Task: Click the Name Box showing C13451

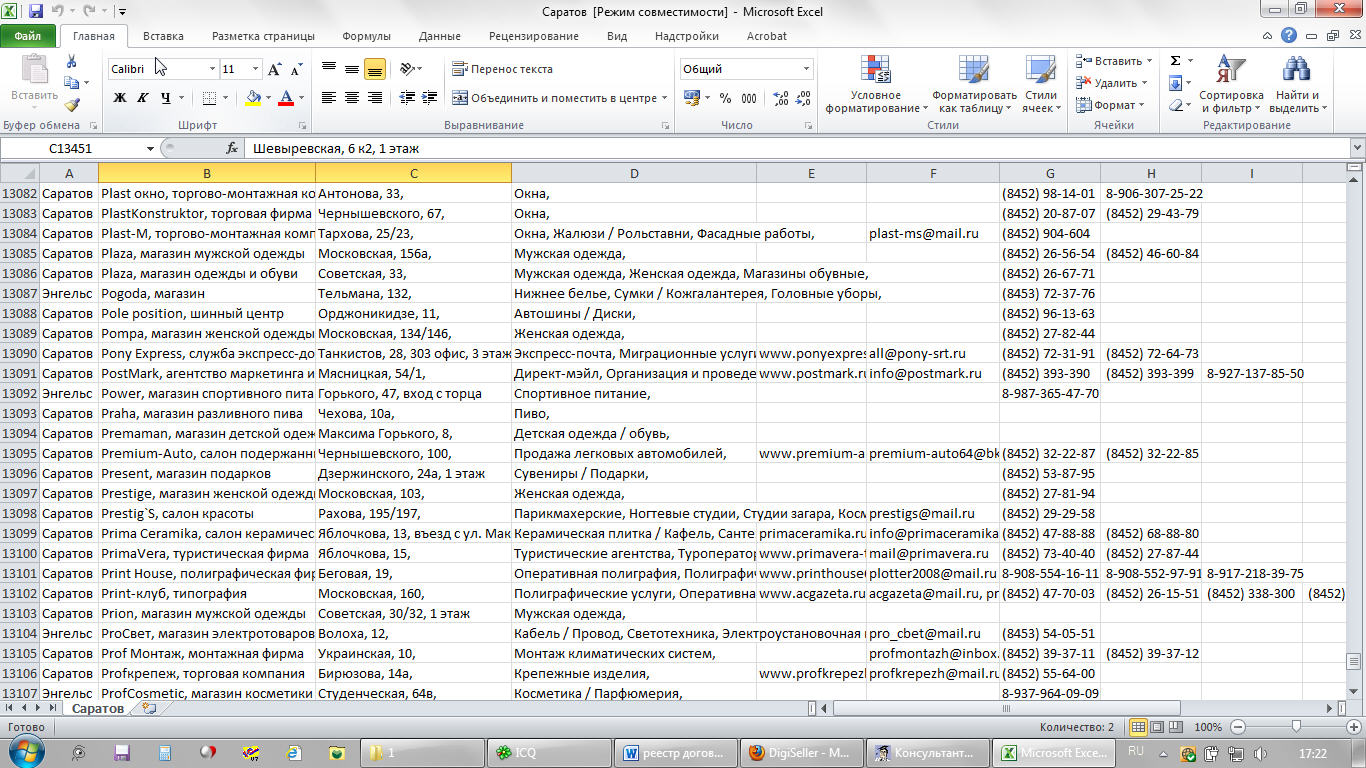Action: pos(70,148)
